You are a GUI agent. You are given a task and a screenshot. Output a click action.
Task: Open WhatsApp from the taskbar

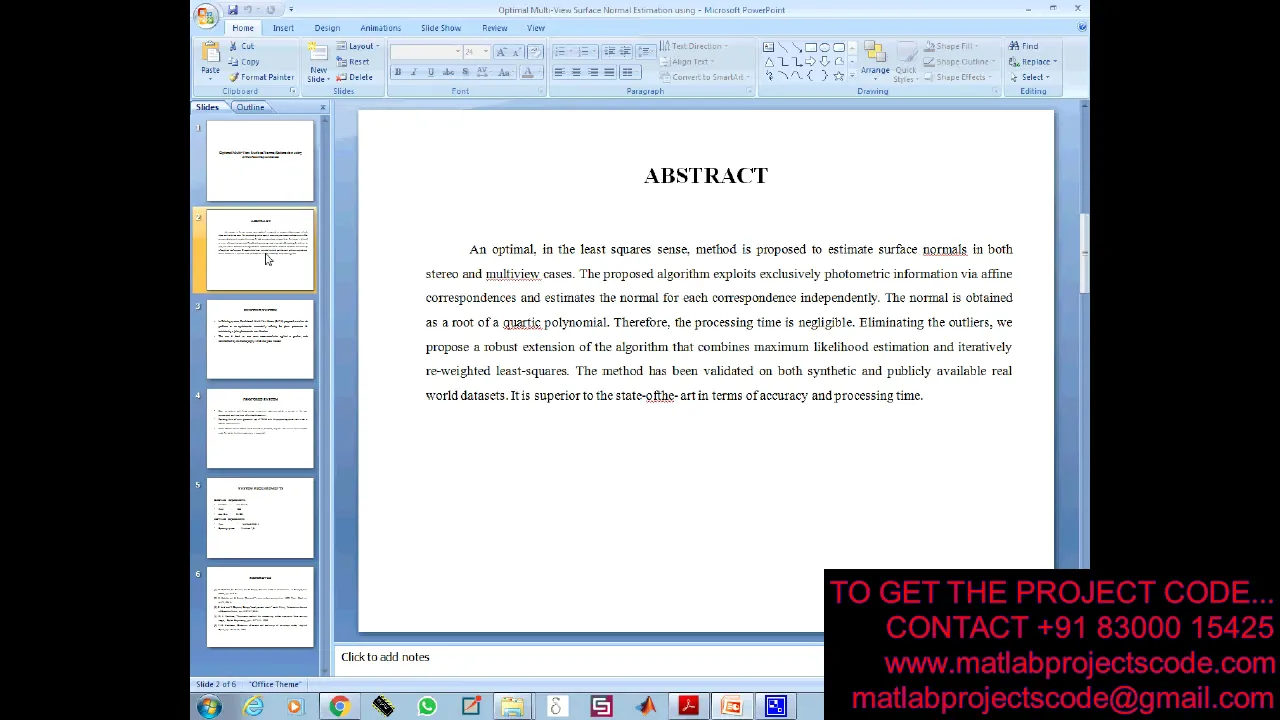coord(427,707)
